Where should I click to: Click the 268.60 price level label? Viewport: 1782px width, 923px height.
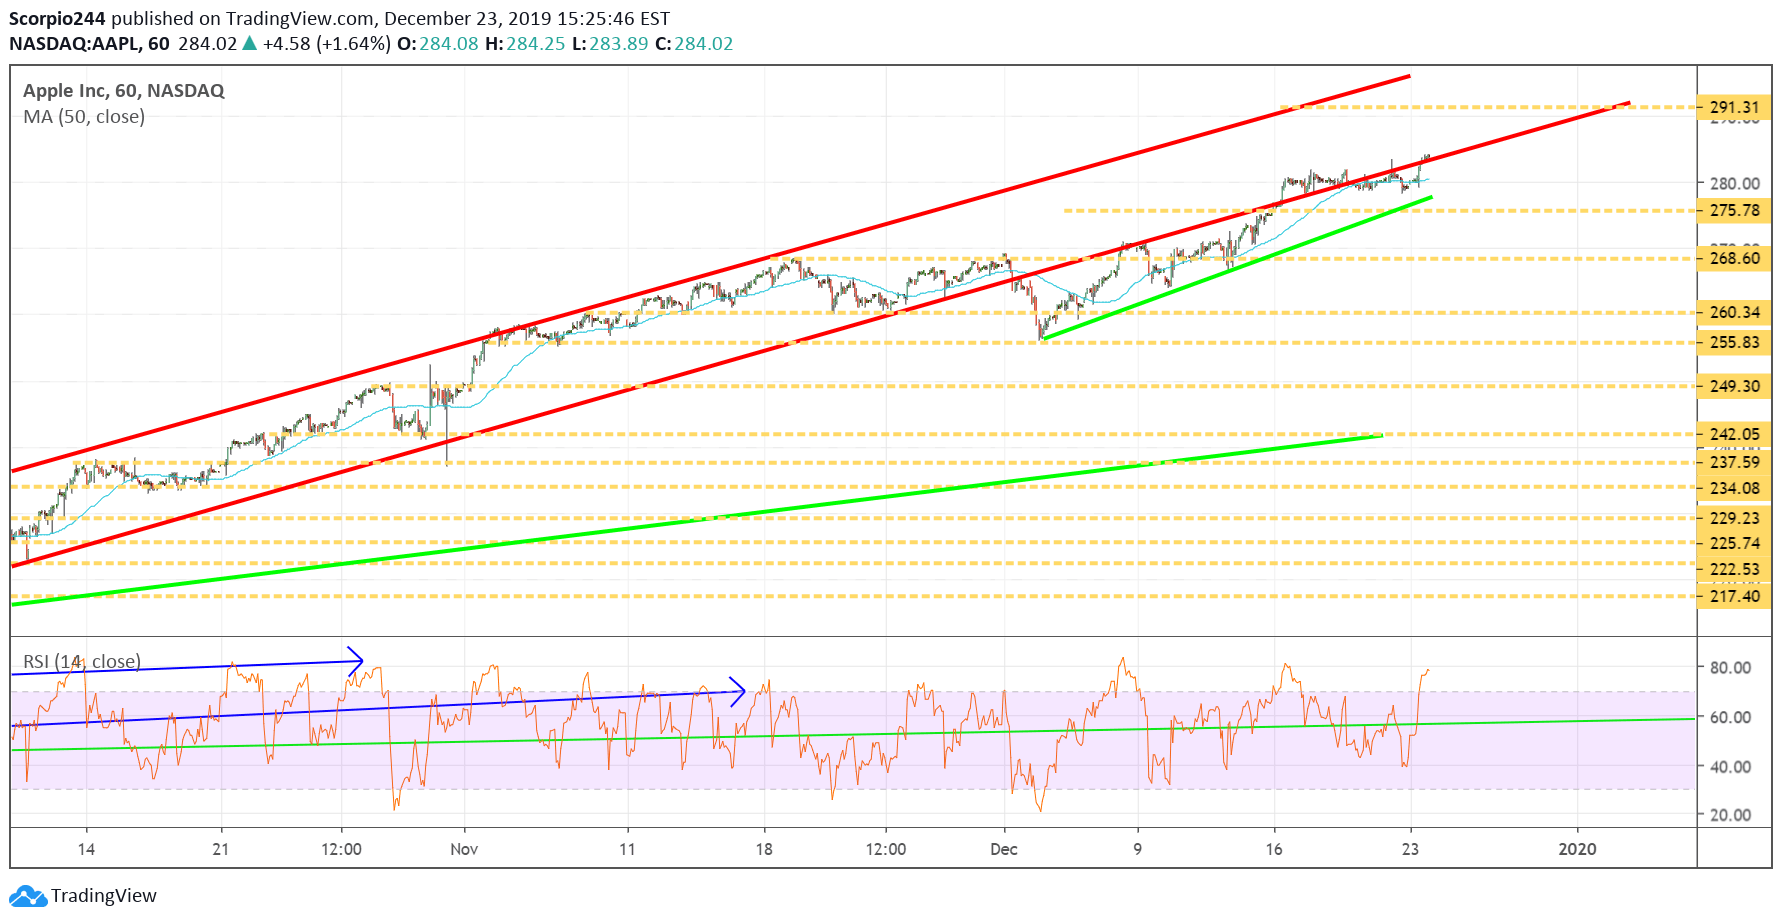[x=1734, y=258]
